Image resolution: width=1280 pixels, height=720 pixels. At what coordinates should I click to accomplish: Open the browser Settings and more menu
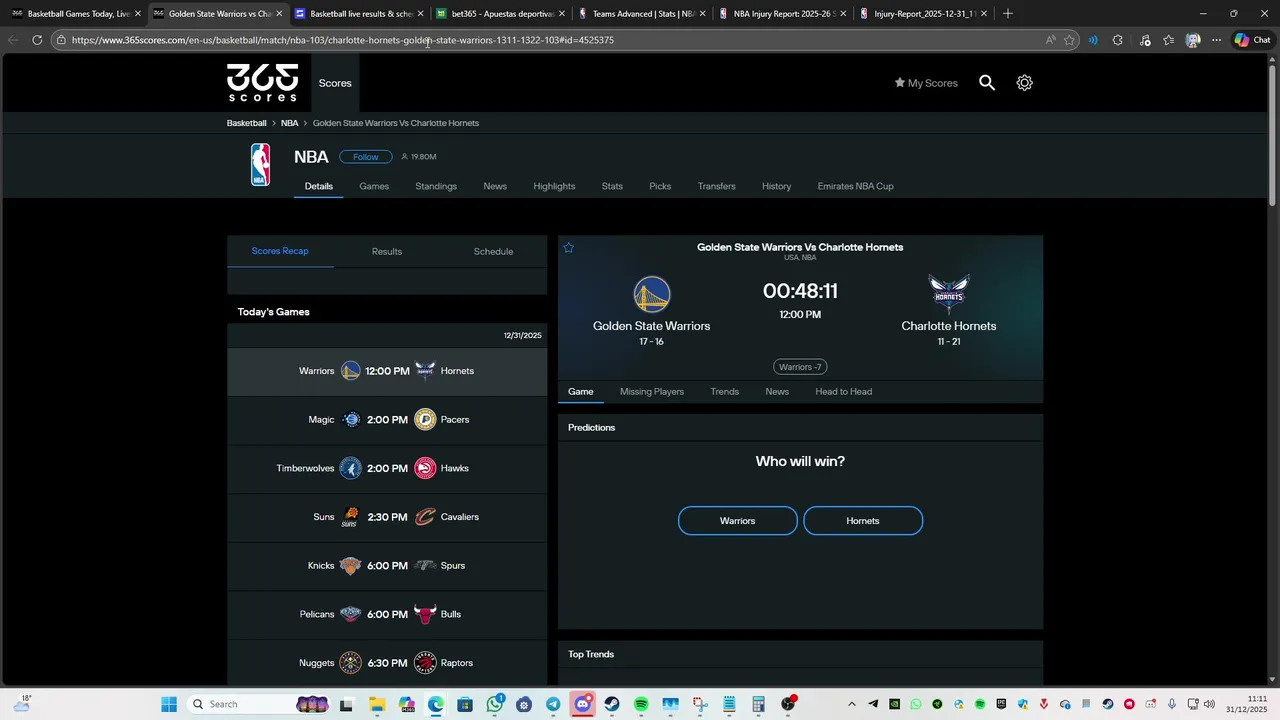(1216, 40)
